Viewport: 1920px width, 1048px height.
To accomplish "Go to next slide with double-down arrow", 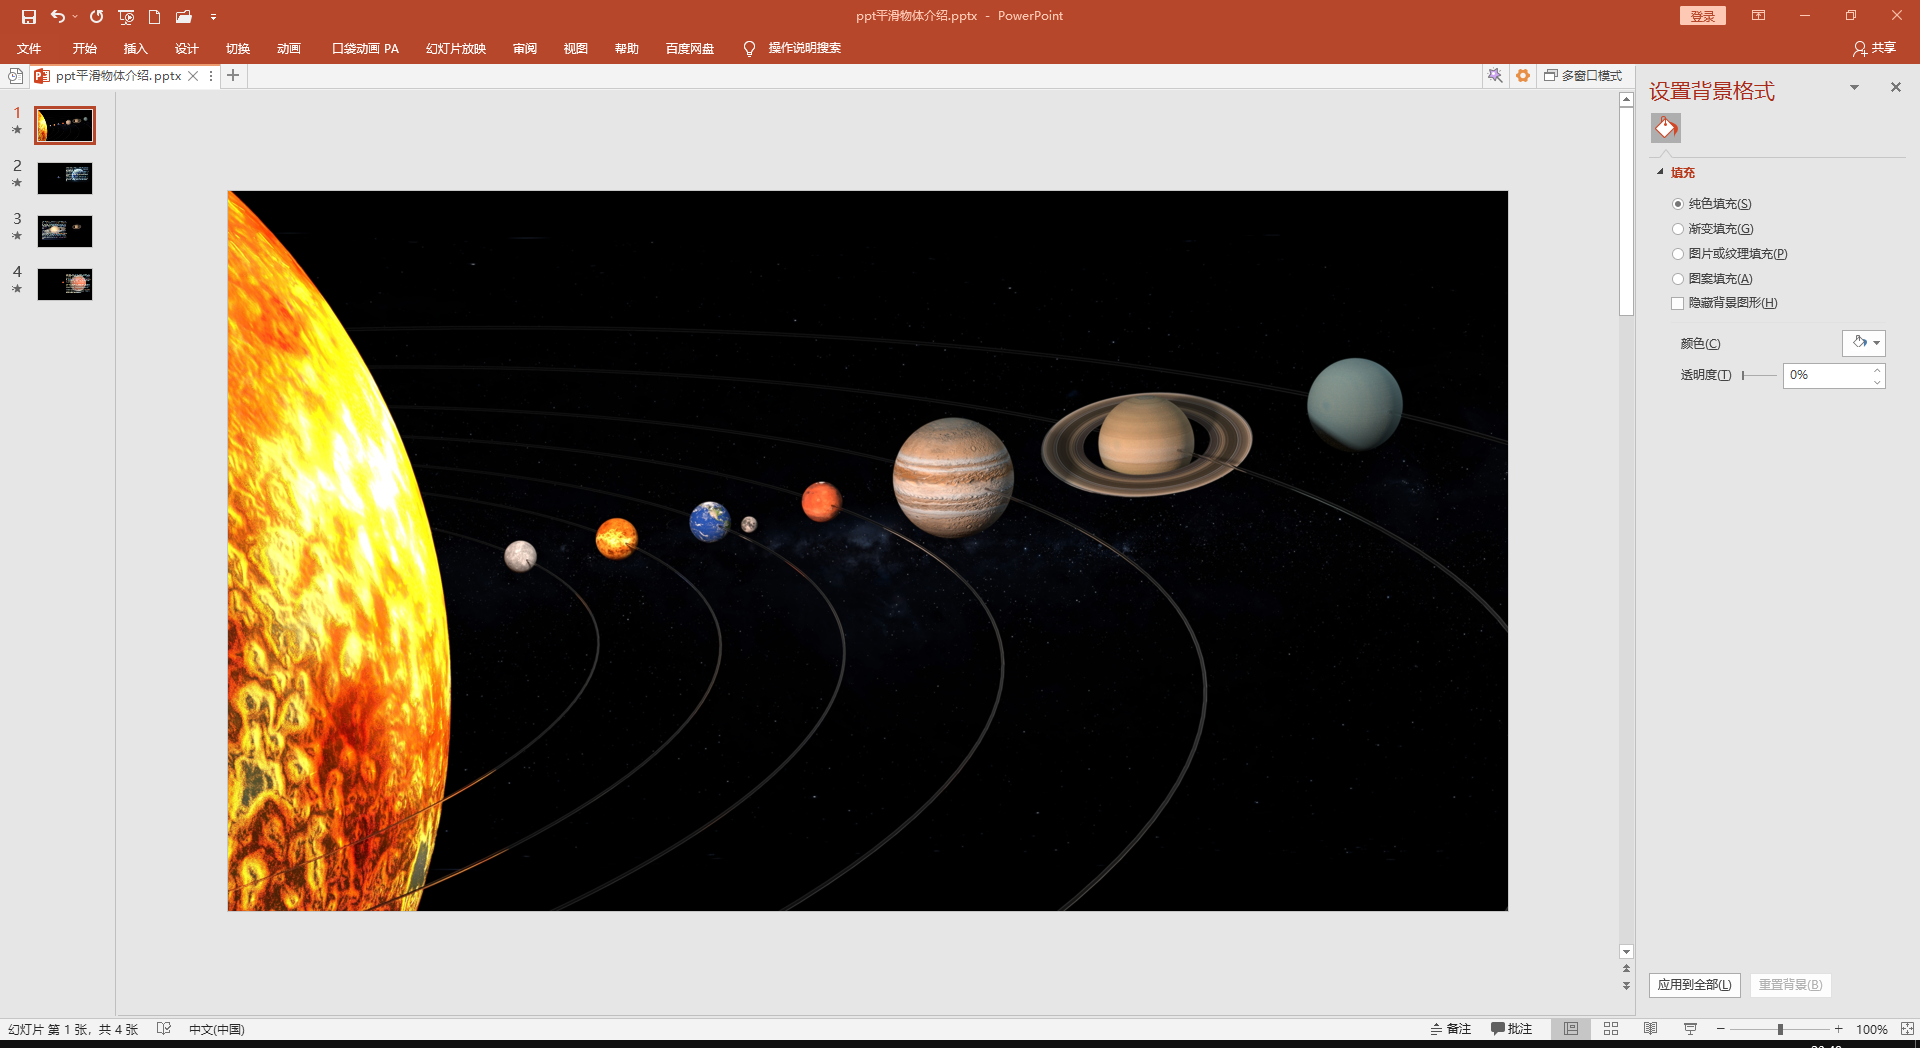I will (x=1626, y=986).
